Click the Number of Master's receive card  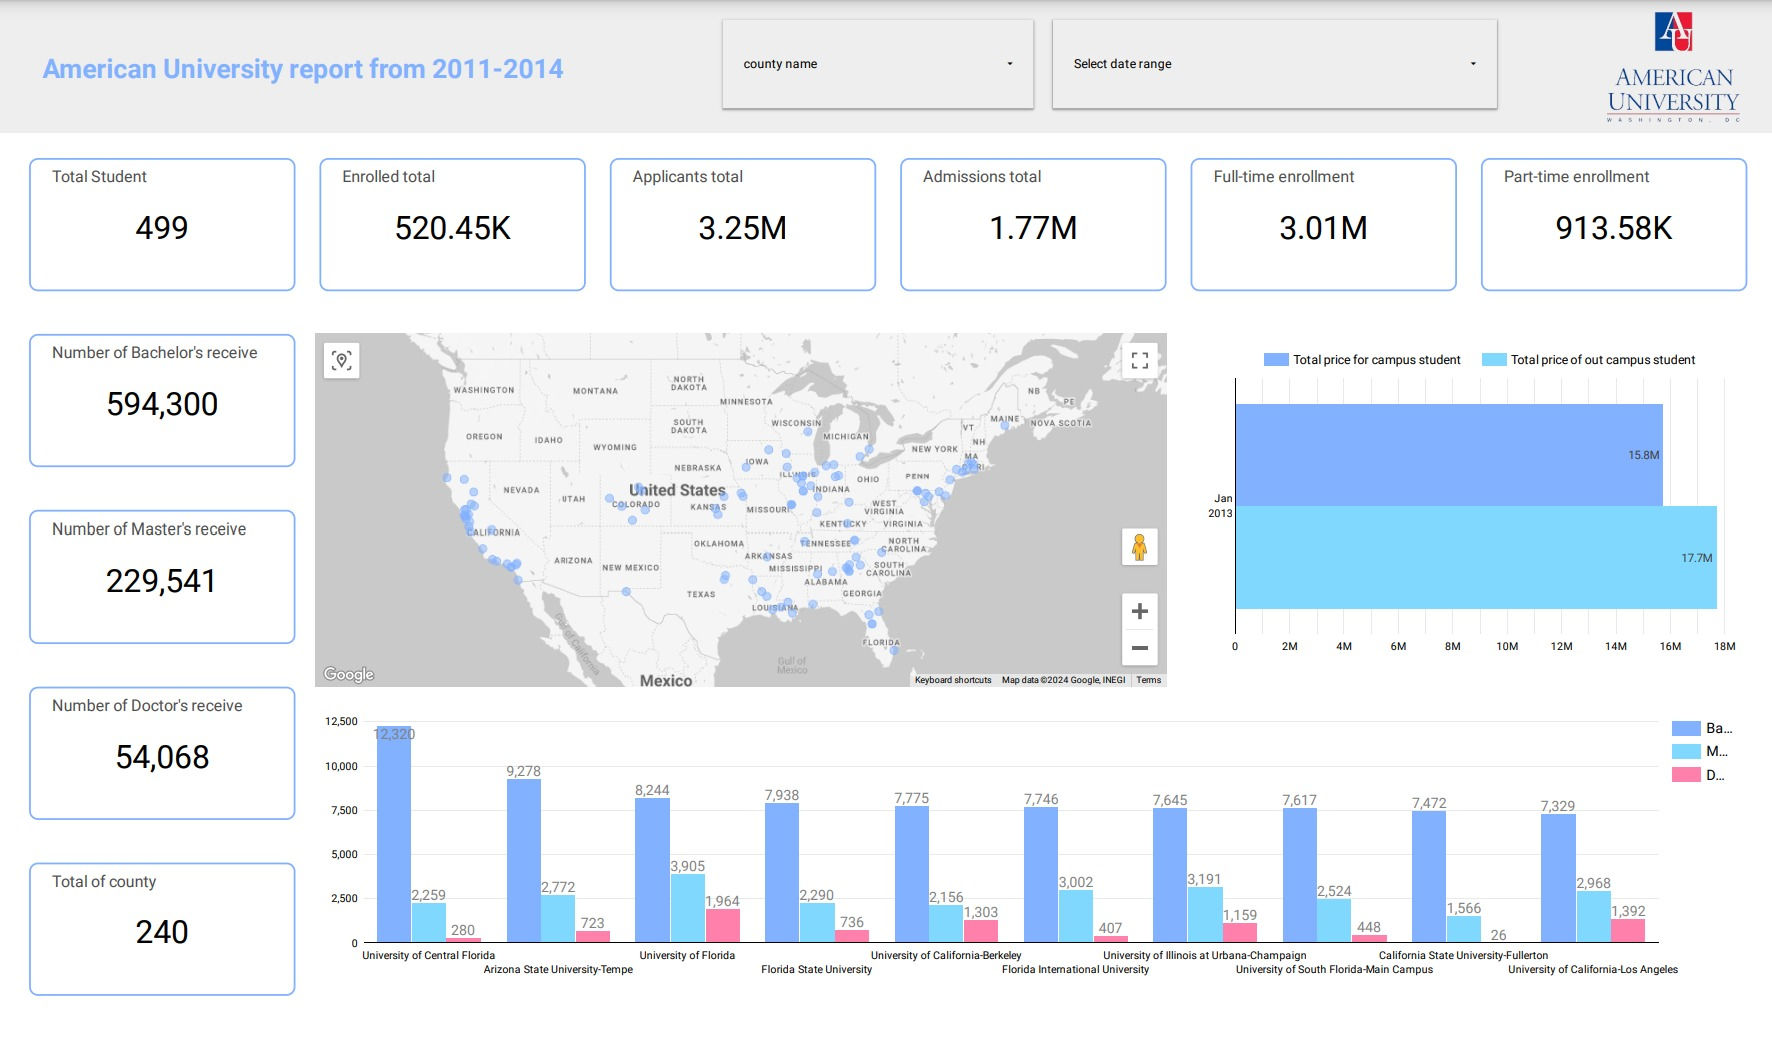coord(162,577)
